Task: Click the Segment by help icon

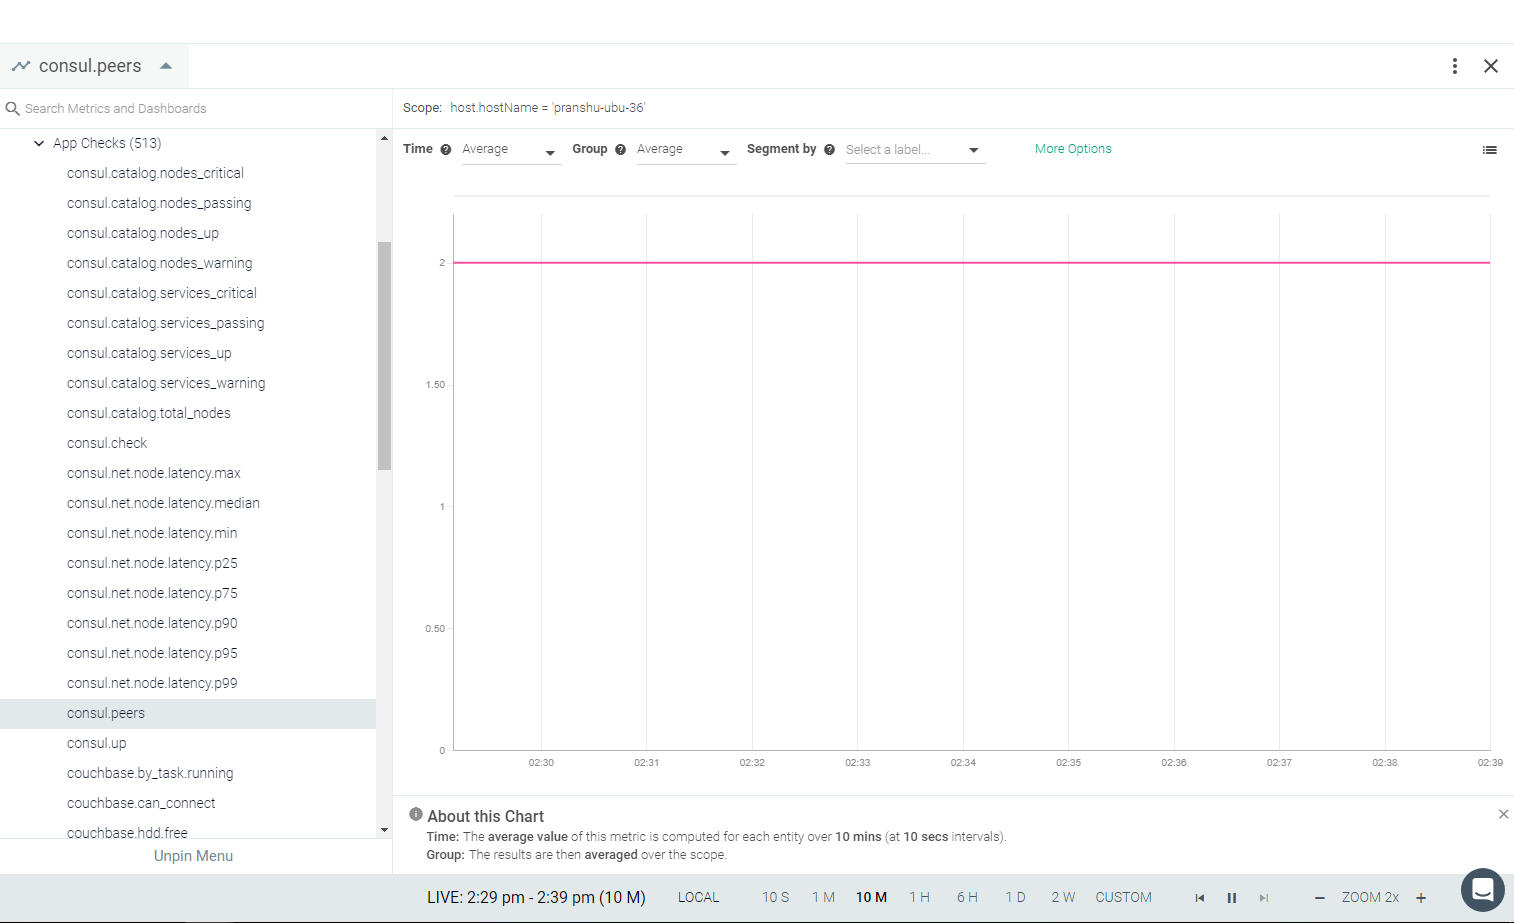Action: coord(829,149)
